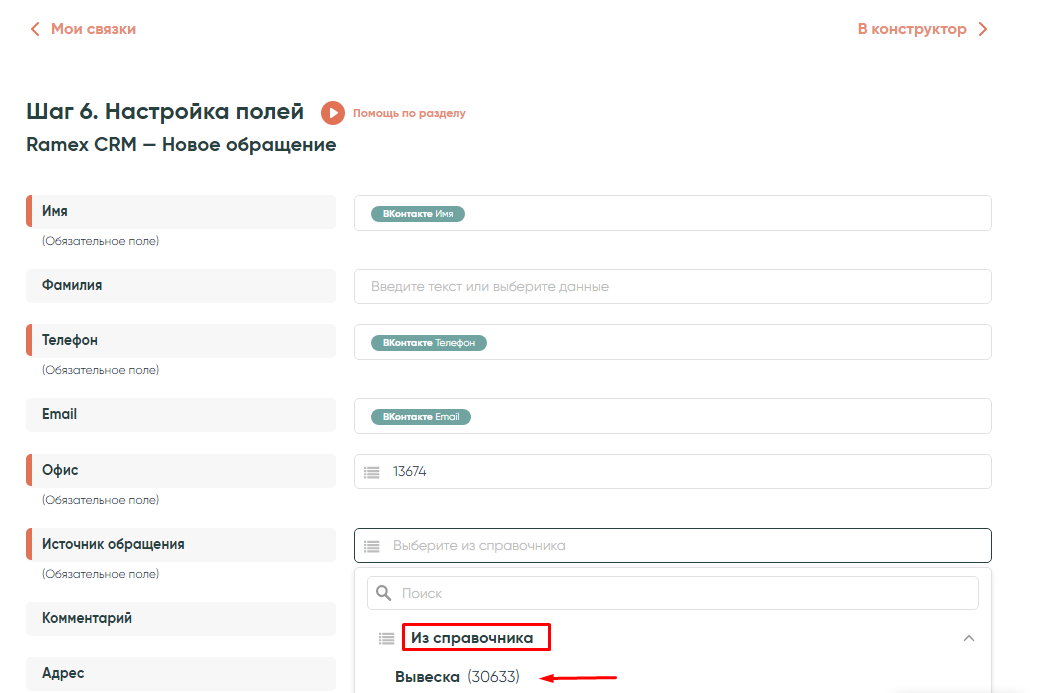
Task: Click the ВКонтакте Имя tag
Action: 418,214
